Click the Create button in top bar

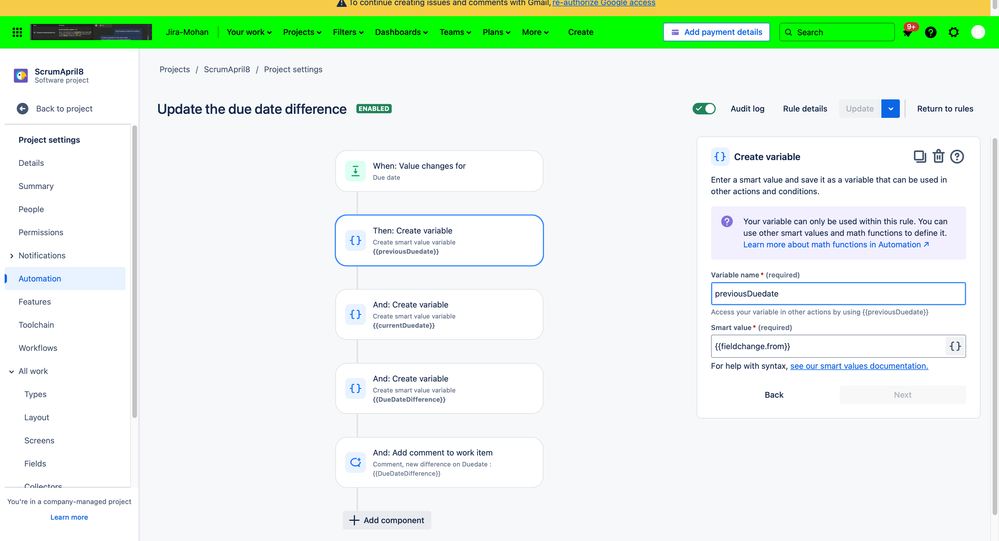[x=580, y=32]
